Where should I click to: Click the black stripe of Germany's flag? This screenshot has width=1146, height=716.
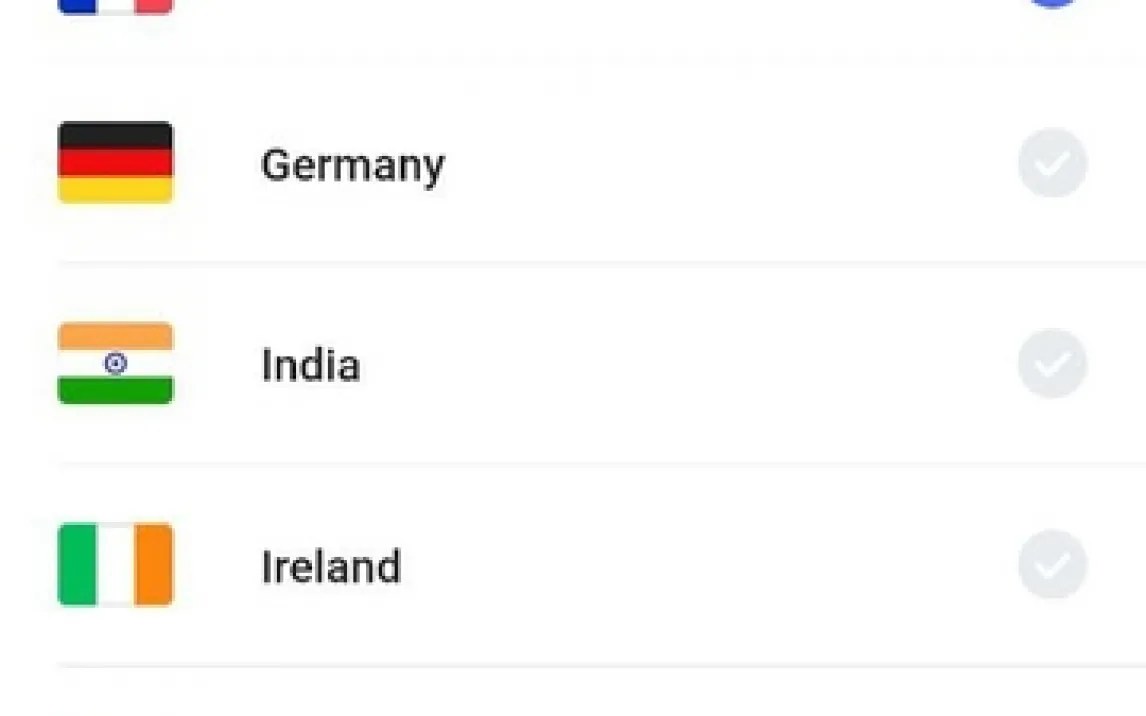(115, 136)
